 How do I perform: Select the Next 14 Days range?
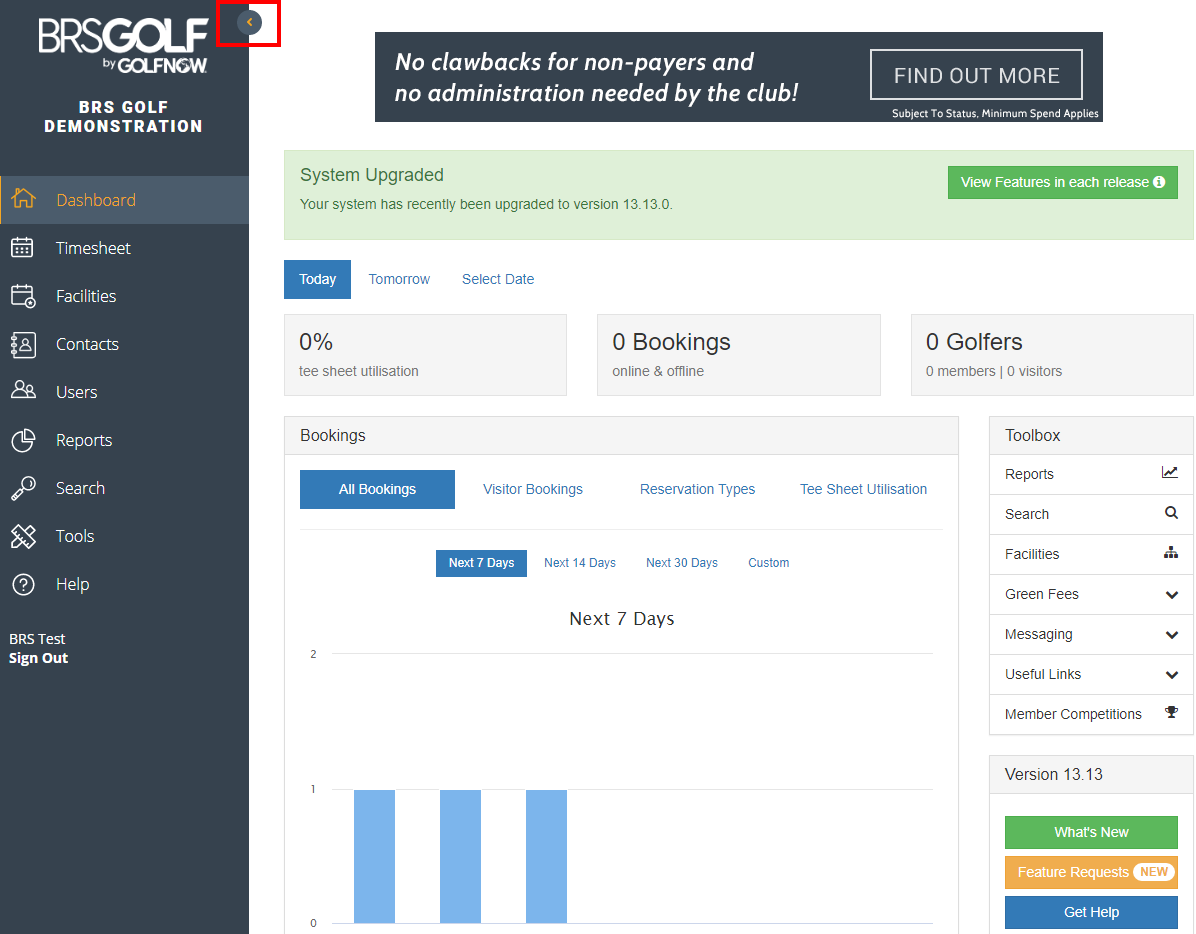pos(580,563)
